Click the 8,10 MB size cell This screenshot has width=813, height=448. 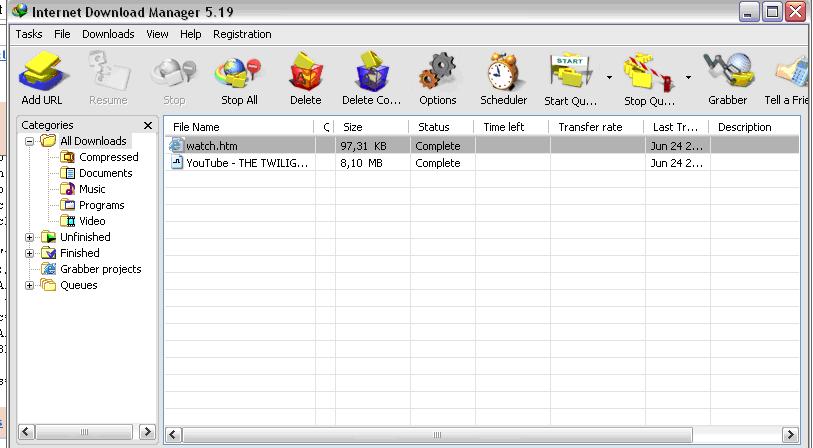point(361,163)
